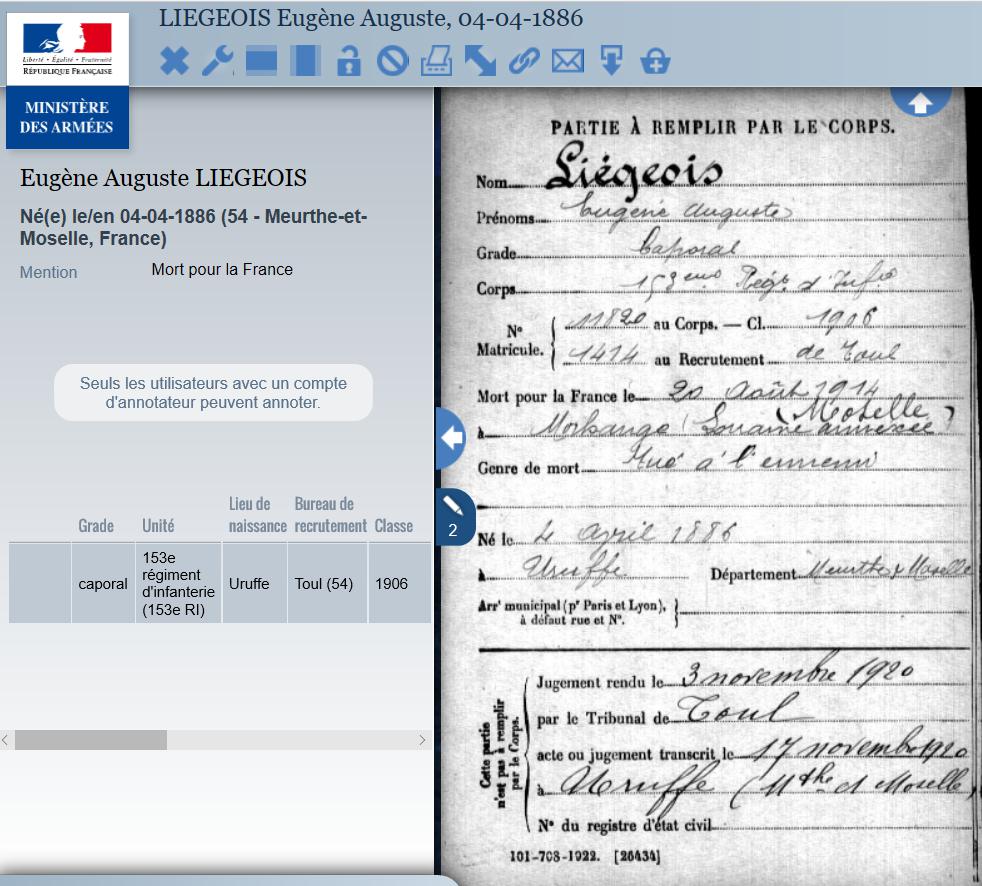Image resolution: width=982 pixels, height=886 pixels.
Task: Select the horizontal layout rectangle icon
Action: [261, 61]
